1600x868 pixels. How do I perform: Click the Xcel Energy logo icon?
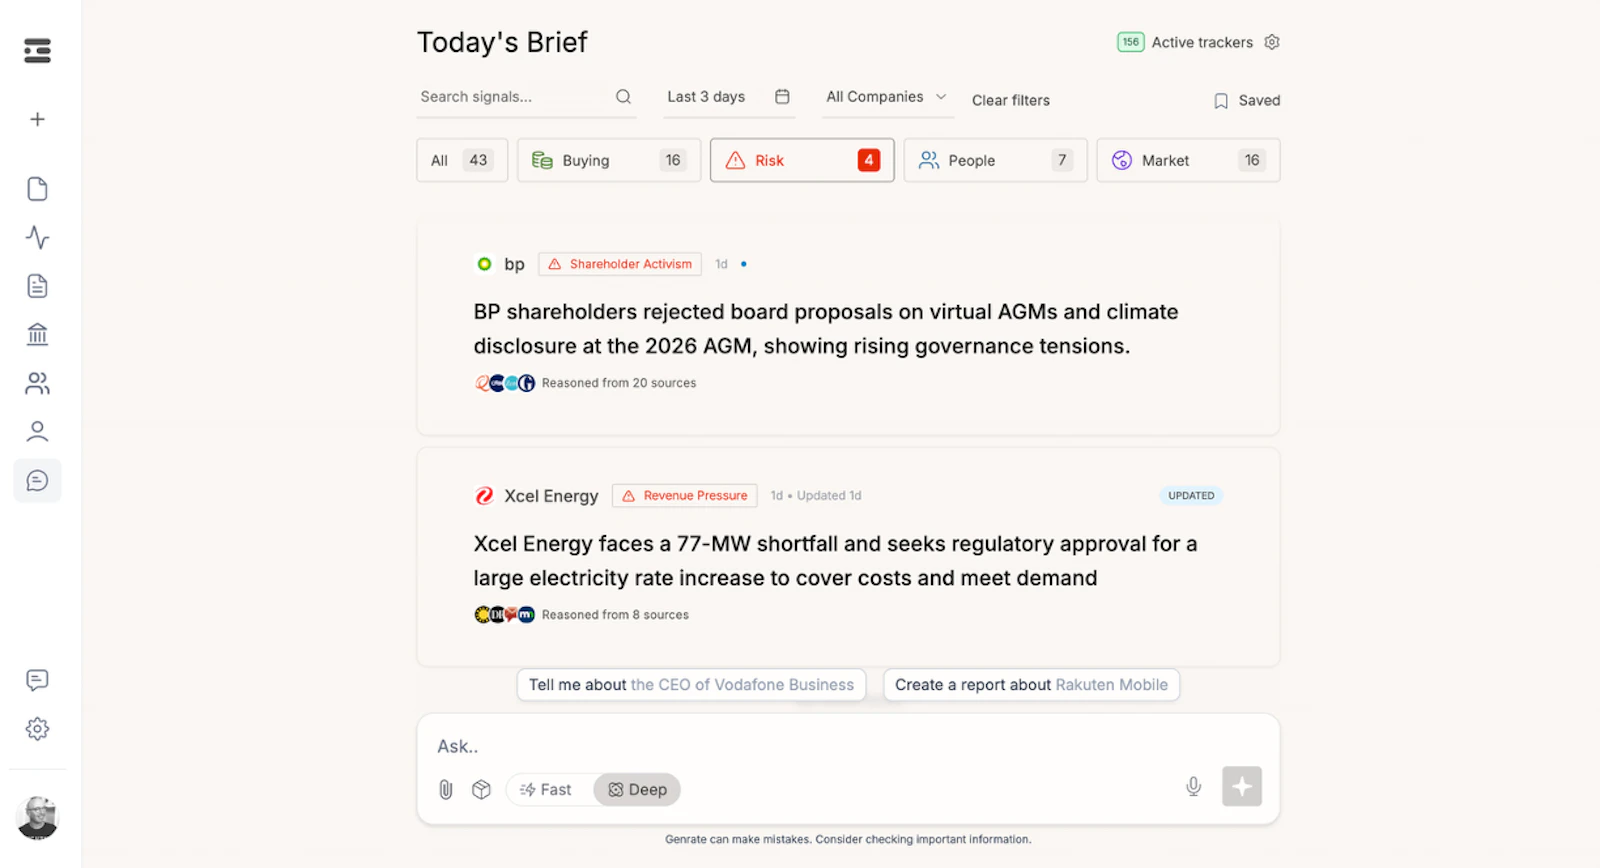coord(484,496)
